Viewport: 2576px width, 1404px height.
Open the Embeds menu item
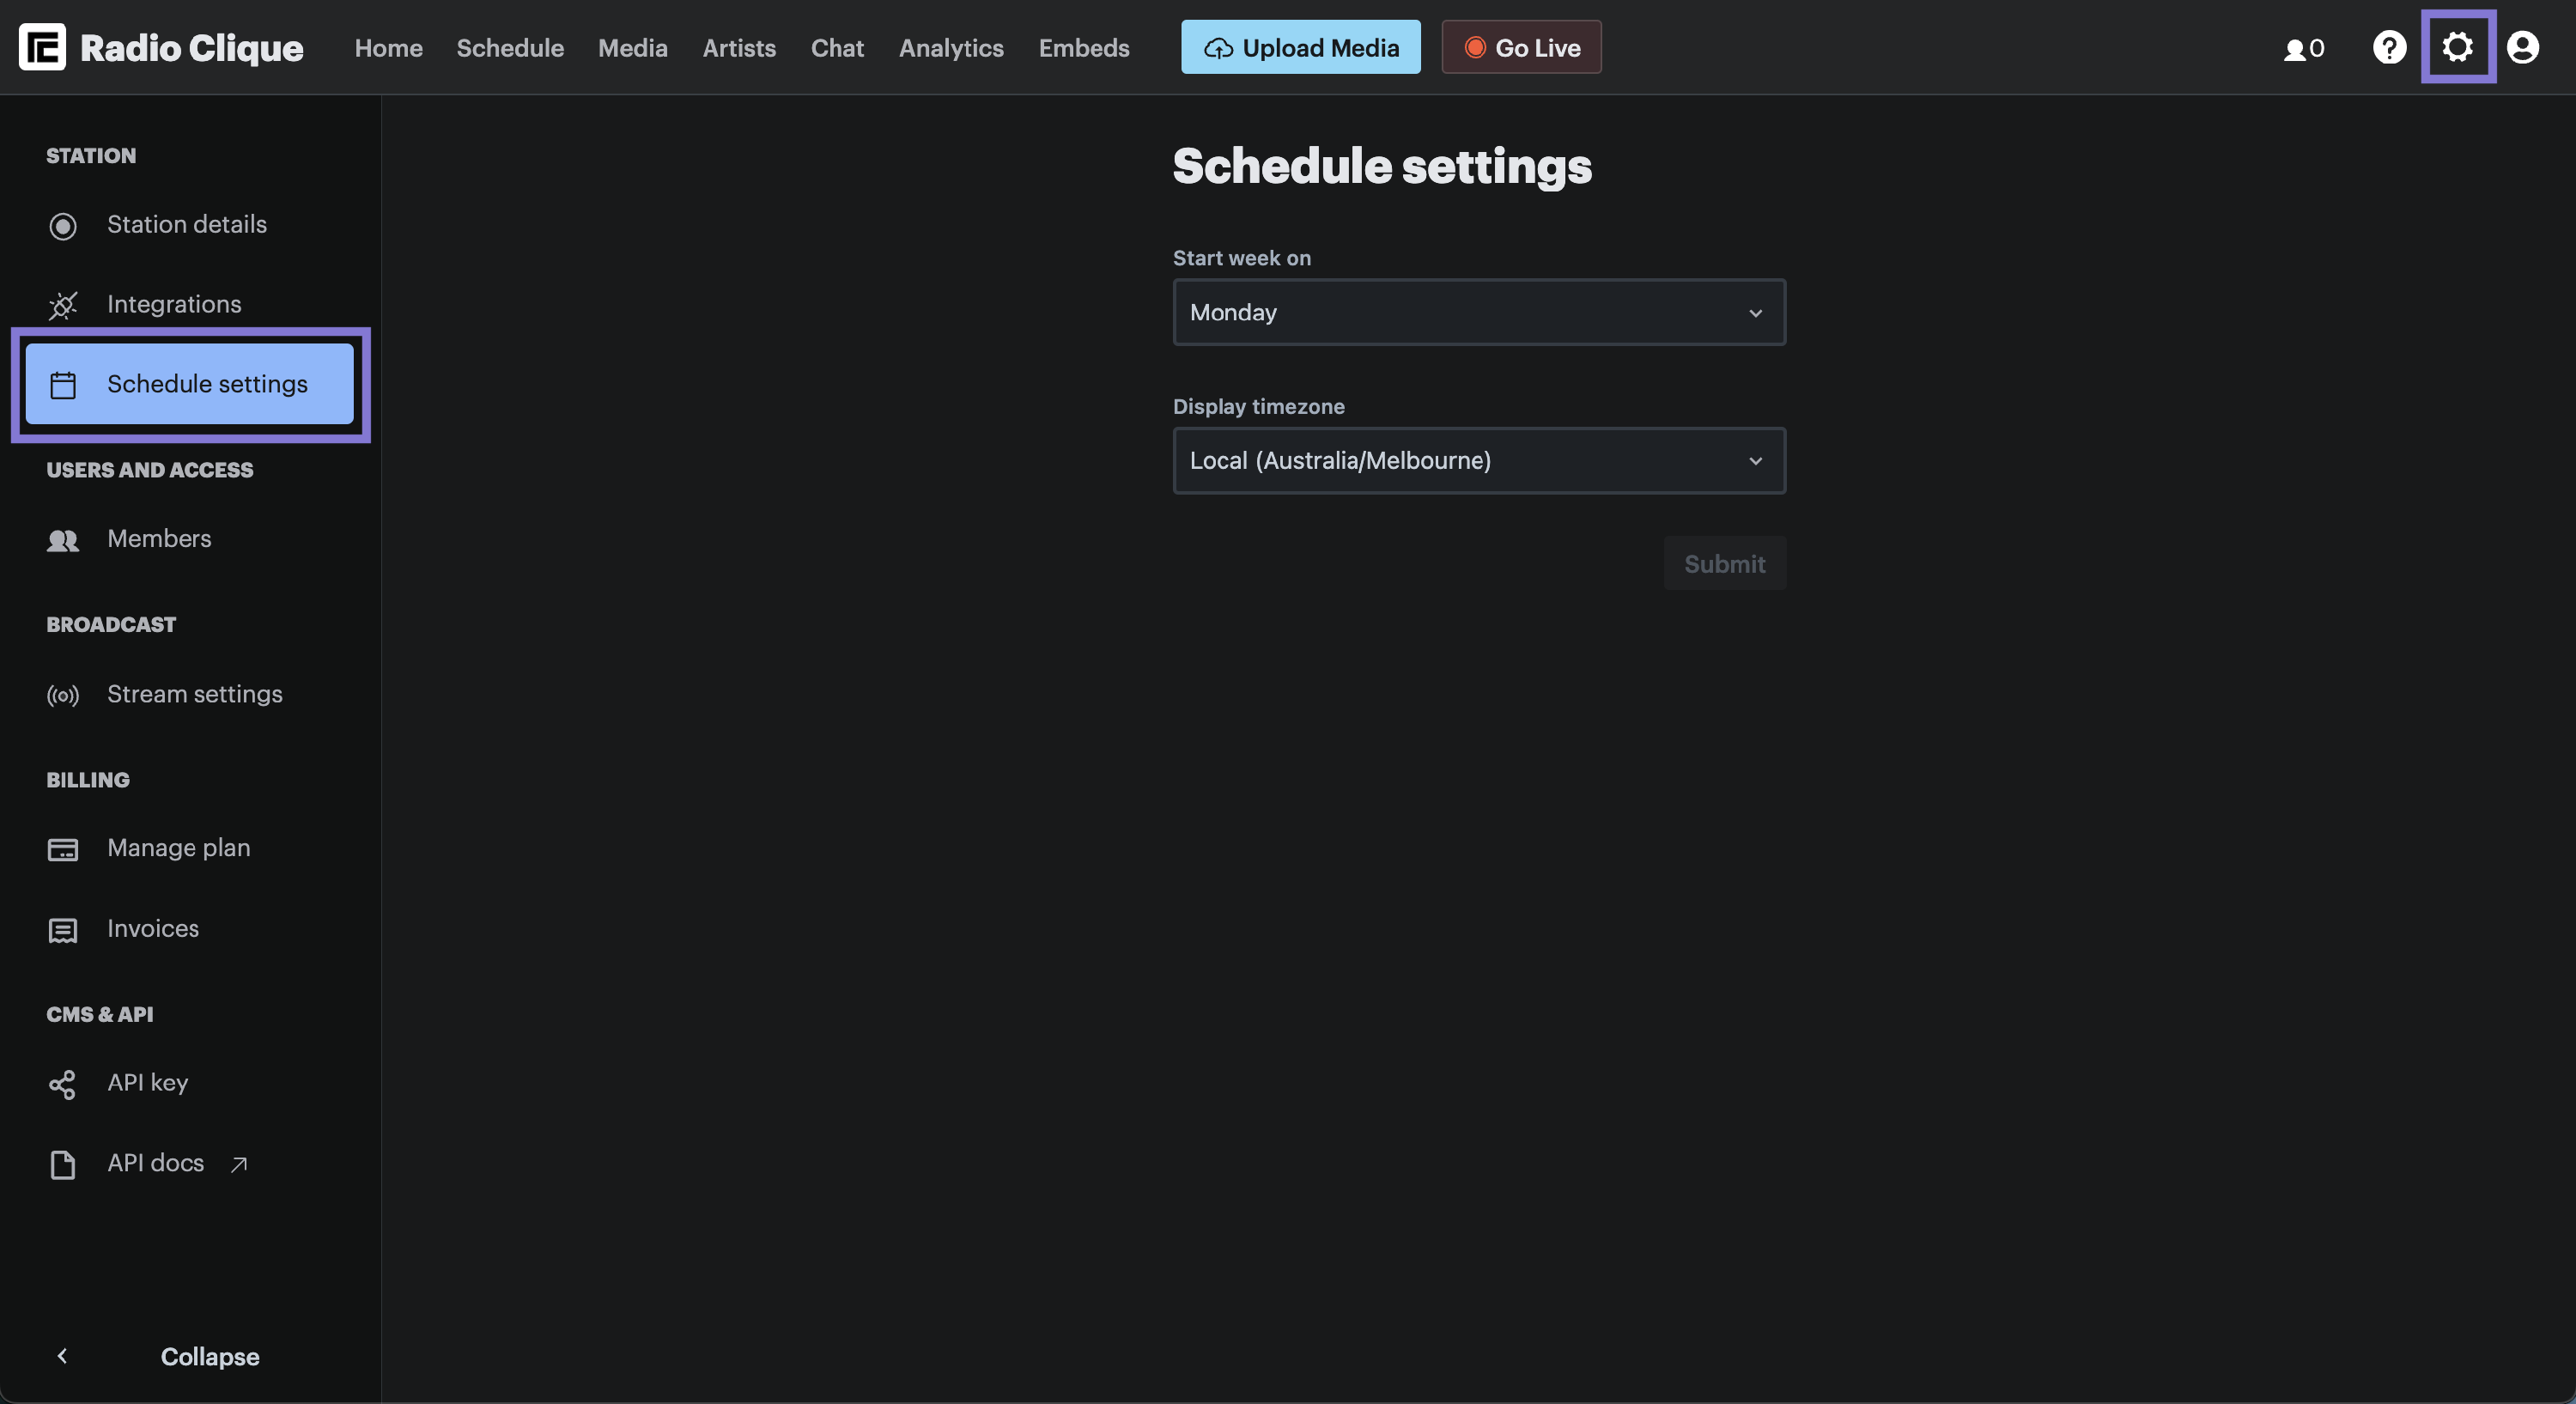click(x=1084, y=47)
